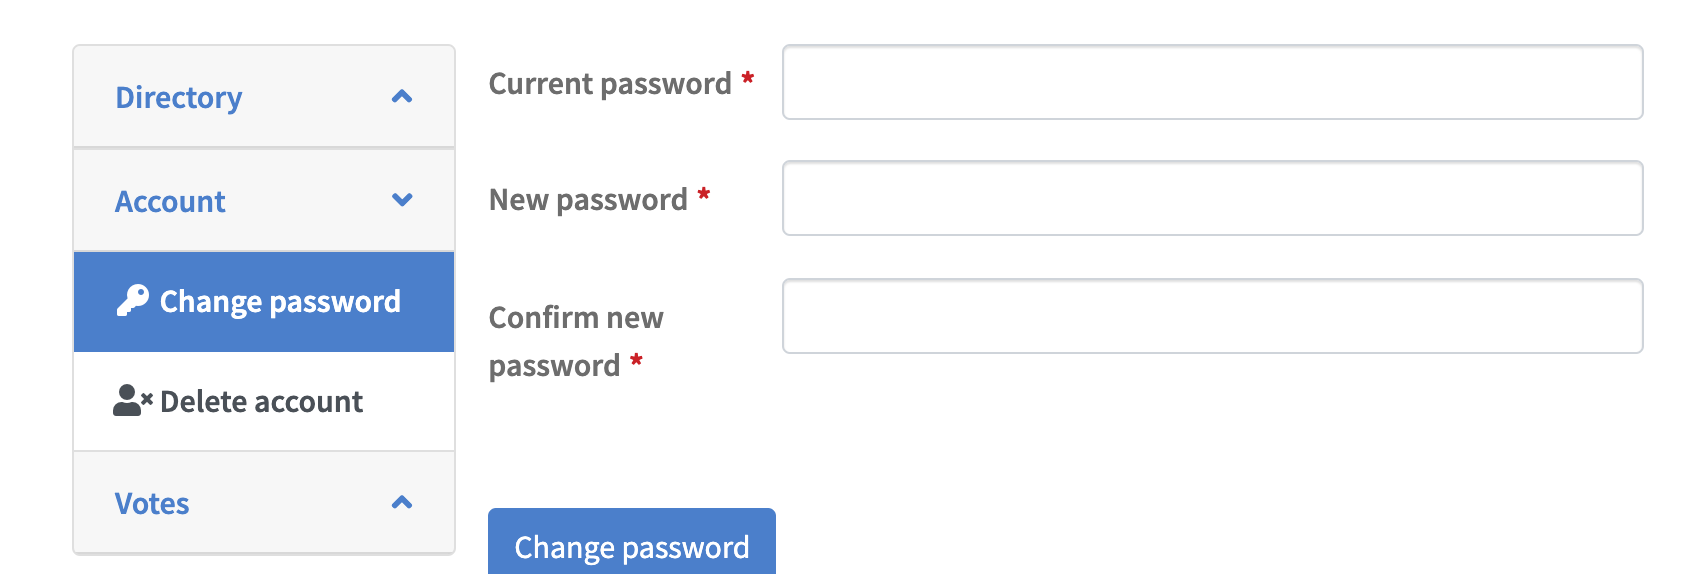Screen dimensions: 1692x574
Task: Click the red asterisk after Confirm new password
Action: (636, 361)
